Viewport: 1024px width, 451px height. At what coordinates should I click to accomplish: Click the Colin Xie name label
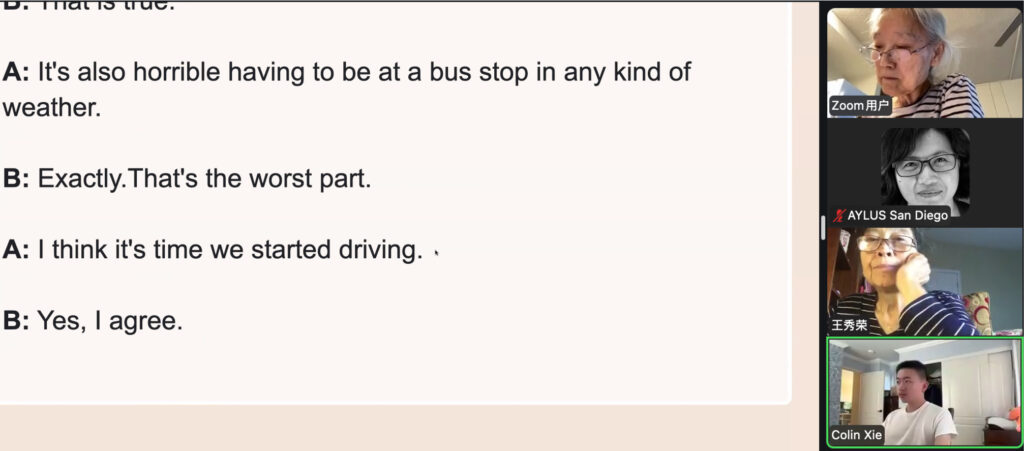point(858,435)
